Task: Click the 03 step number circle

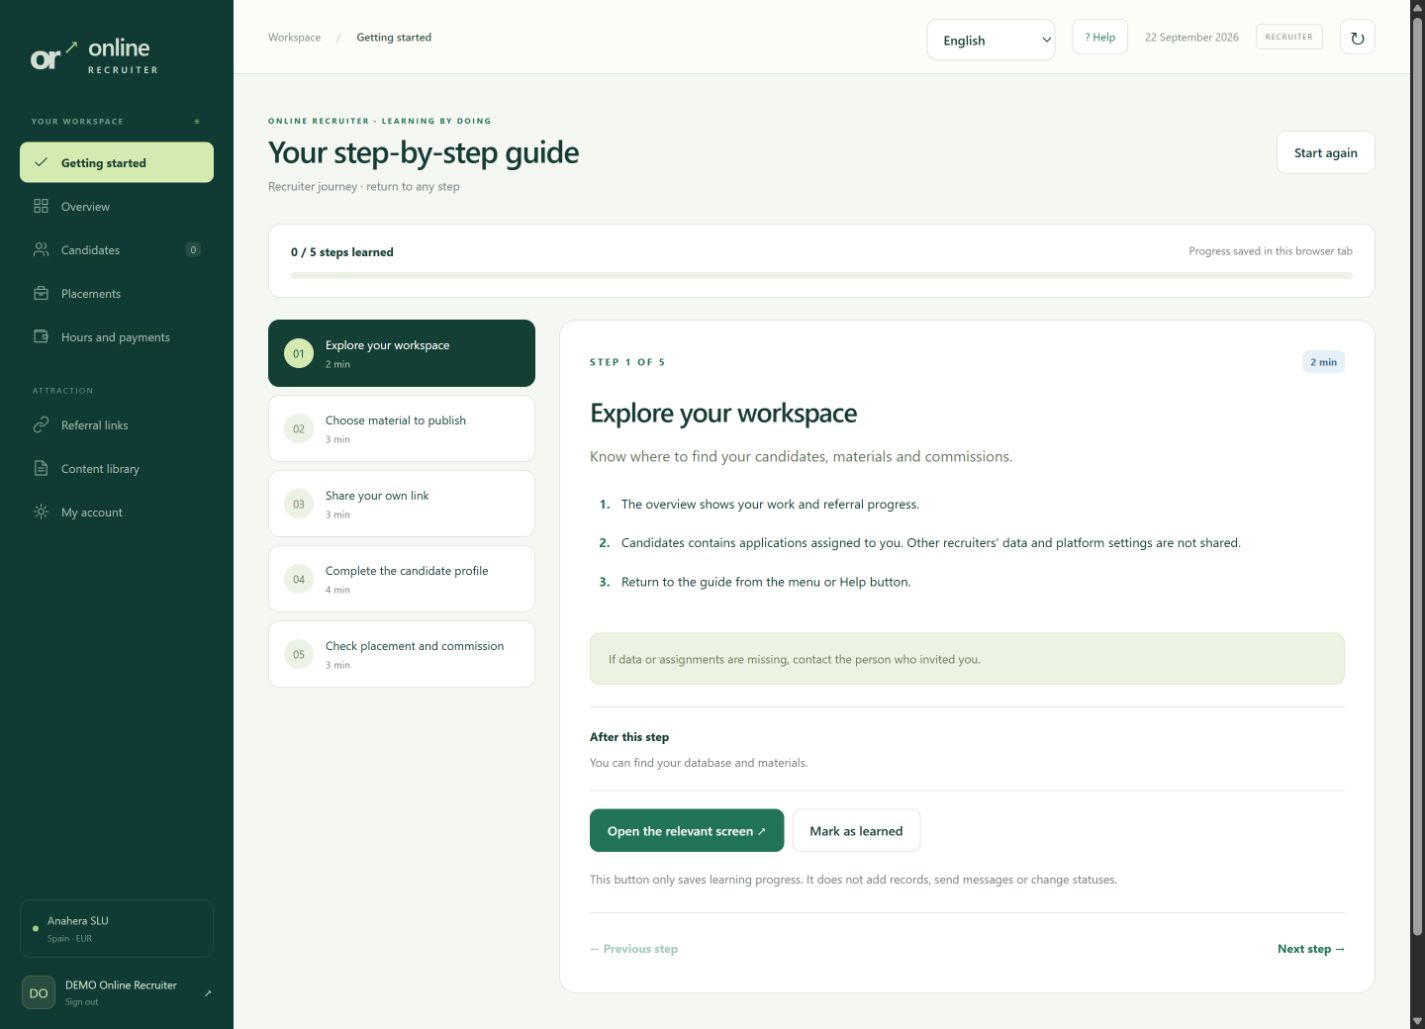Action: point(298,504)
